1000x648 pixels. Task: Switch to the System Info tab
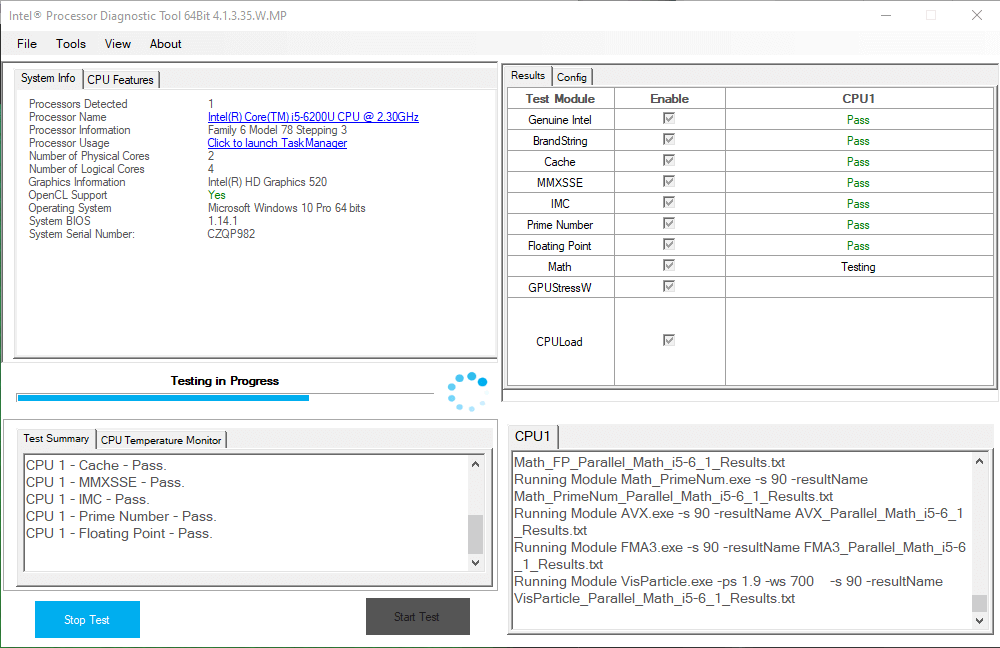click(48, 78)
